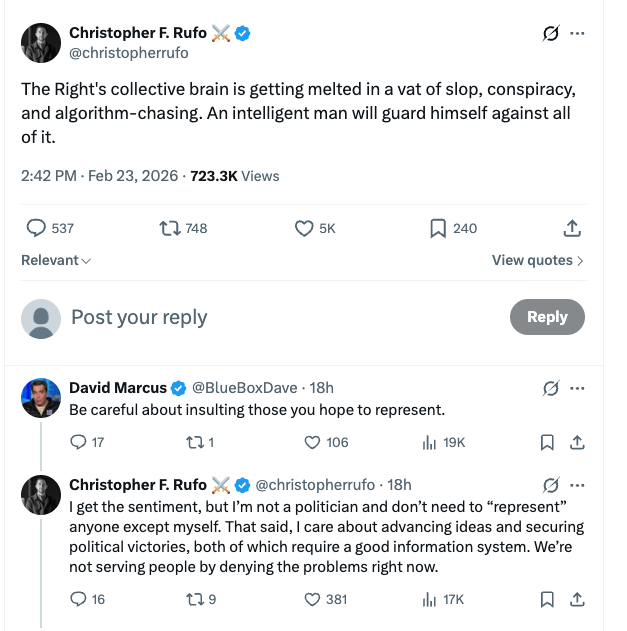Click the Grok icon on main post

click(x=550, y=33)
